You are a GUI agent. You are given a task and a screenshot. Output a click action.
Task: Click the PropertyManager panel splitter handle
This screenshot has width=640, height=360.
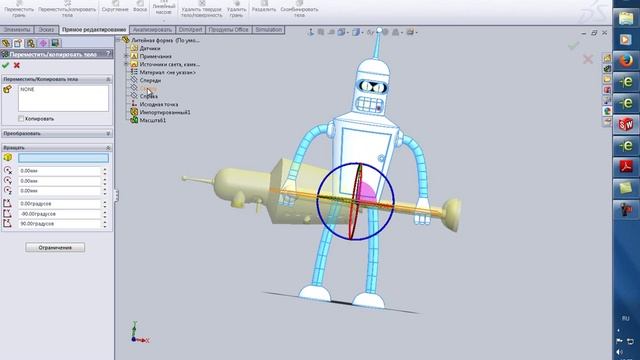(x=116, y=196)
